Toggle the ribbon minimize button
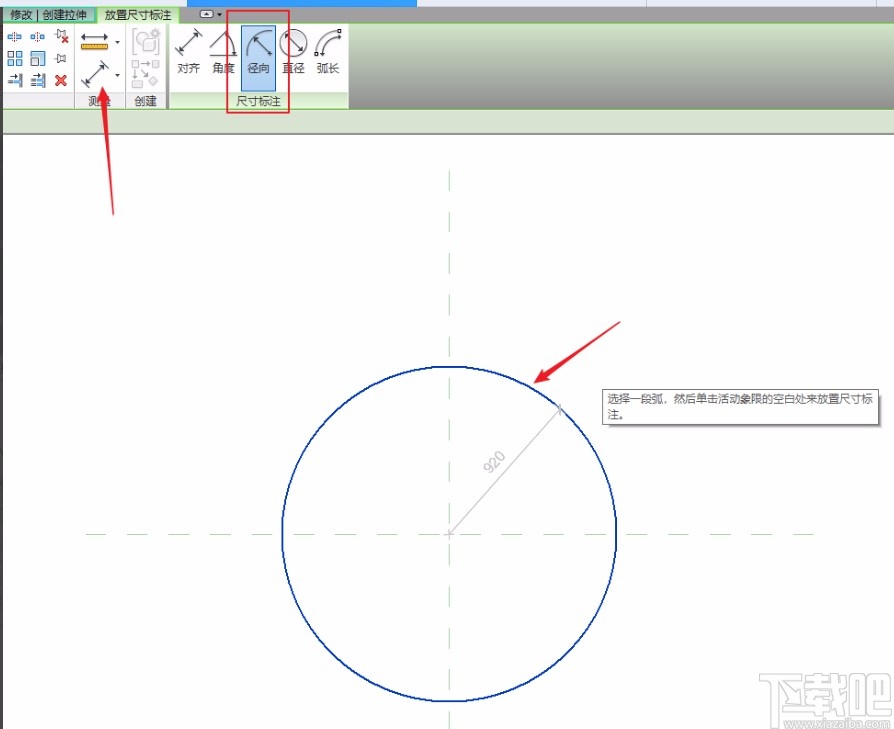This screenshot has width=894, height=729. (x=207, y=14)
